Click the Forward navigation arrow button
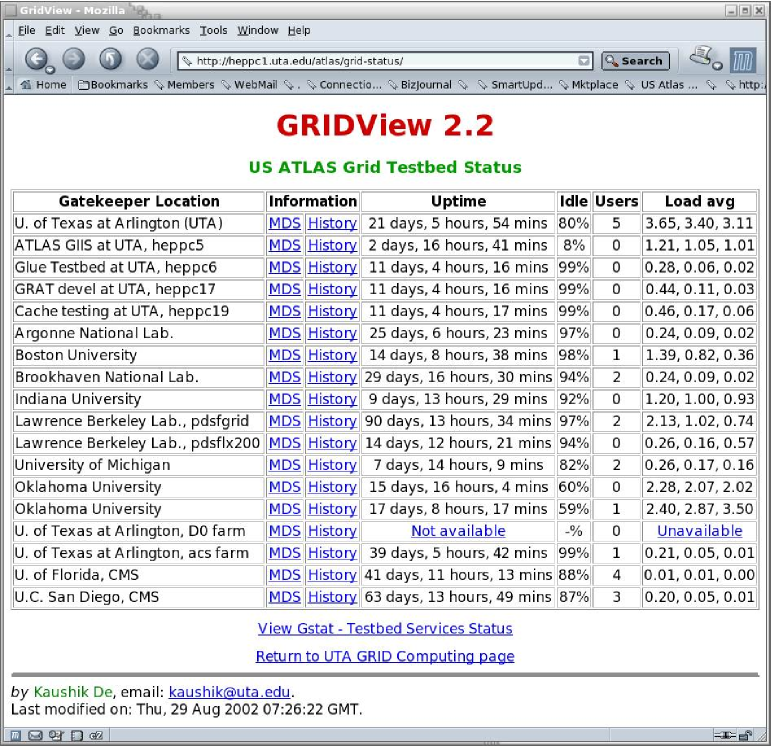Image resolution: width=771 pixels, height=746 pixels. (x=73, y=59)
